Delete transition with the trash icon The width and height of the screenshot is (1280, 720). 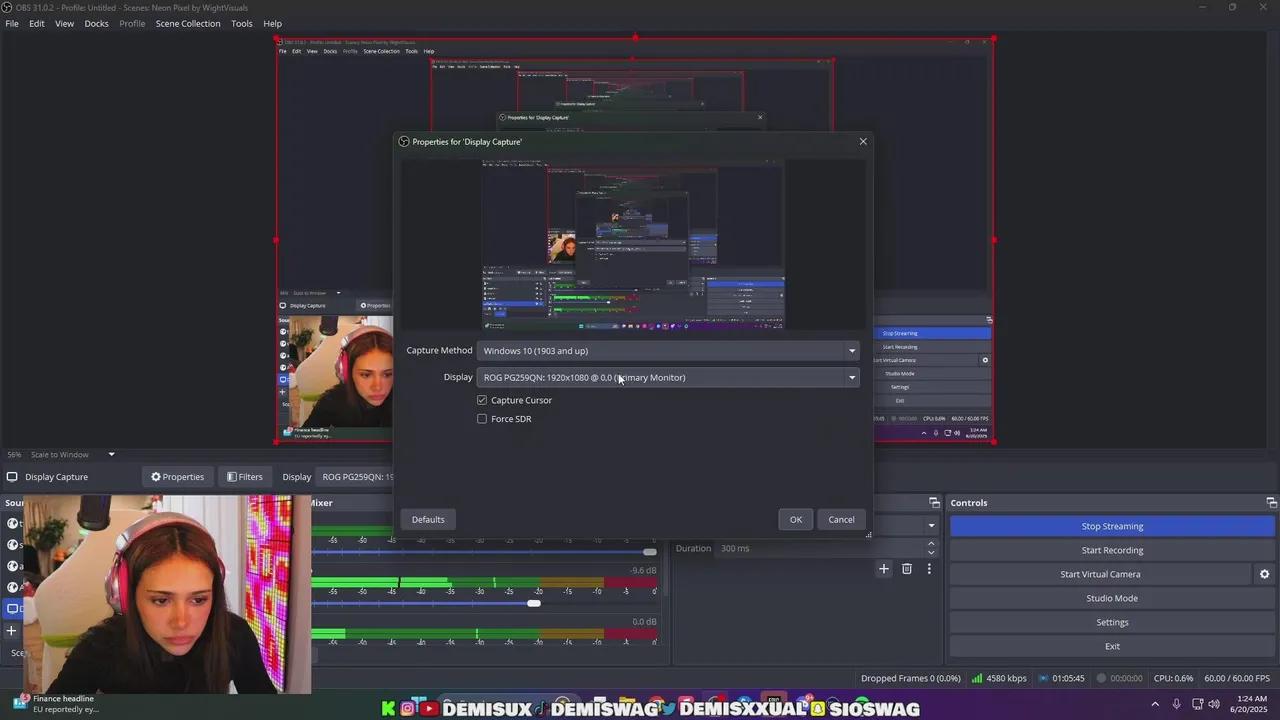click(907, 569)
